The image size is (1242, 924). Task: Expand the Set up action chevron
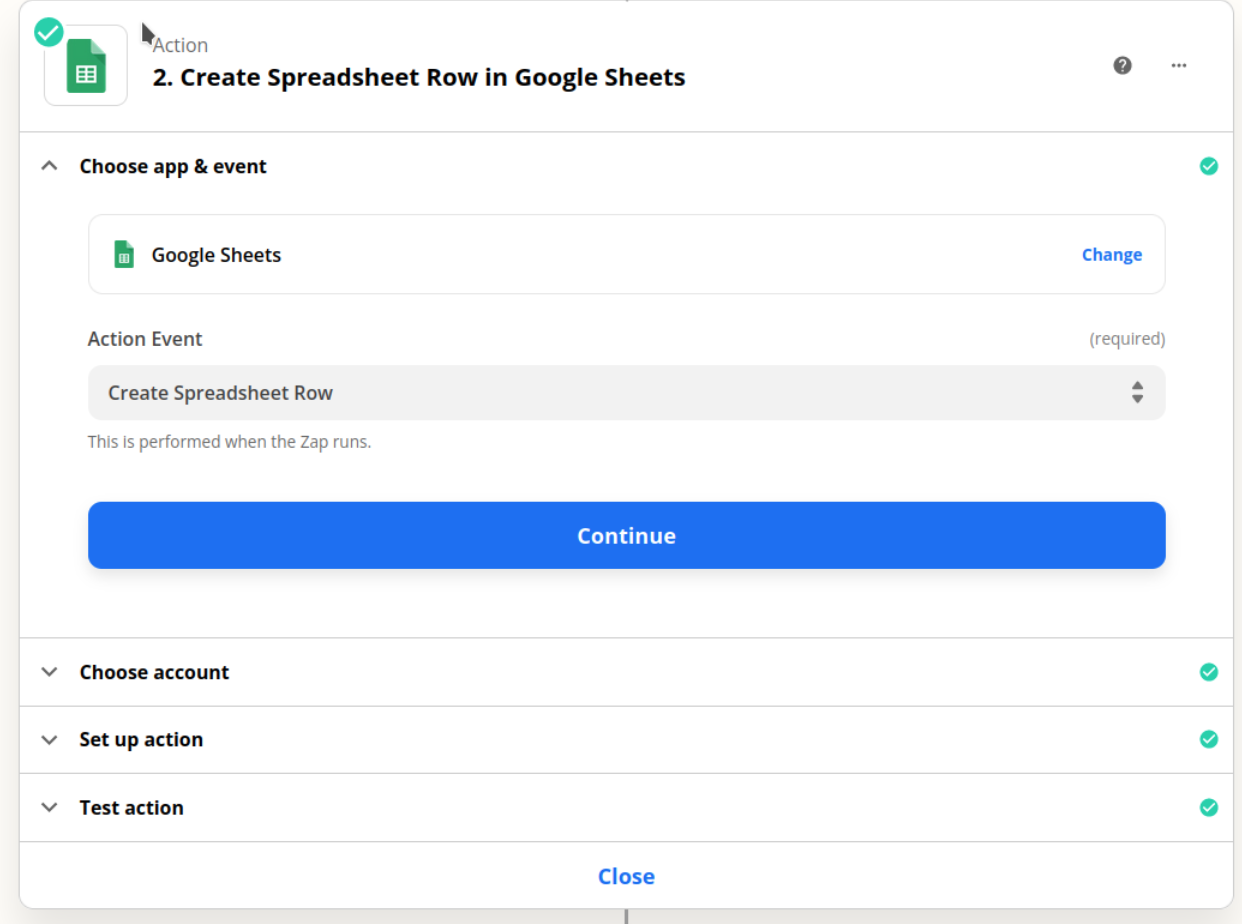click(x=49, y=740)
